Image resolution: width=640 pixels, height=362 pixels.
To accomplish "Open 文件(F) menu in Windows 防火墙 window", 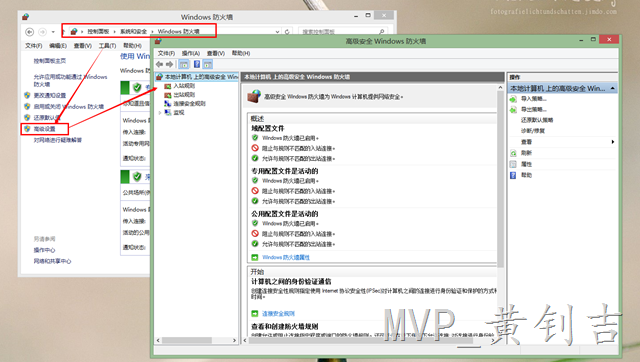I will 33,46.
